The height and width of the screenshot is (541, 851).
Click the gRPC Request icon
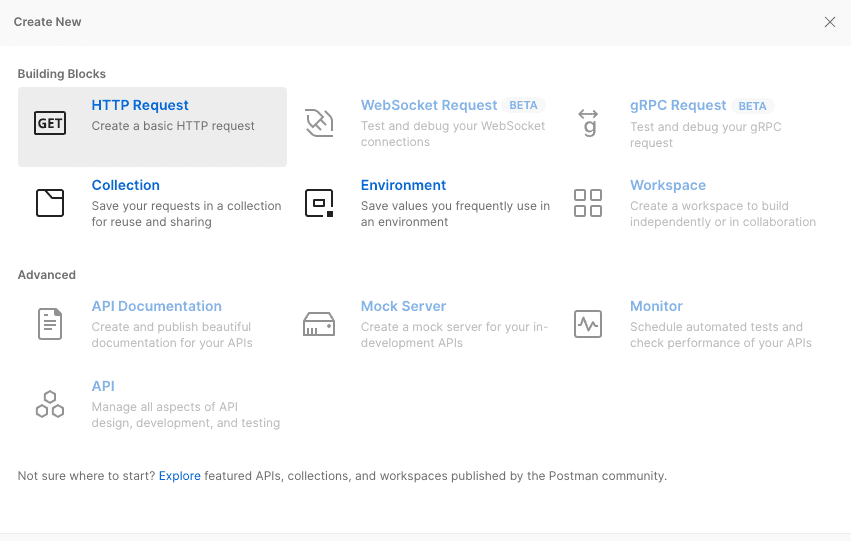click(588, 123)
